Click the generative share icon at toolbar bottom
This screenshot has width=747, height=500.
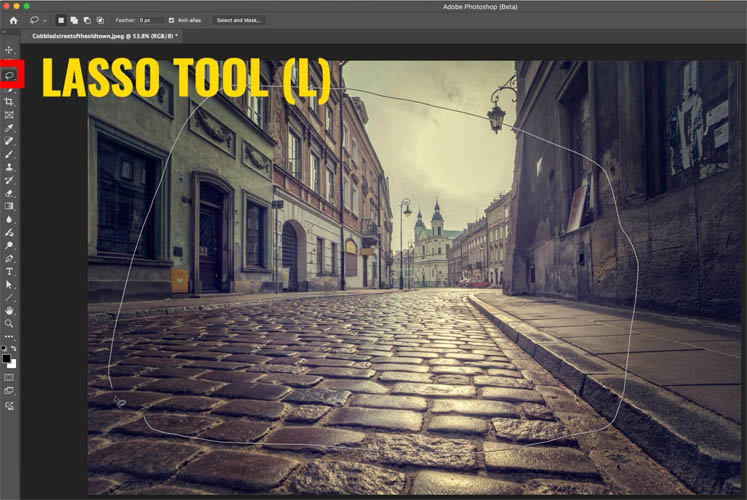(x=9, y=406)
